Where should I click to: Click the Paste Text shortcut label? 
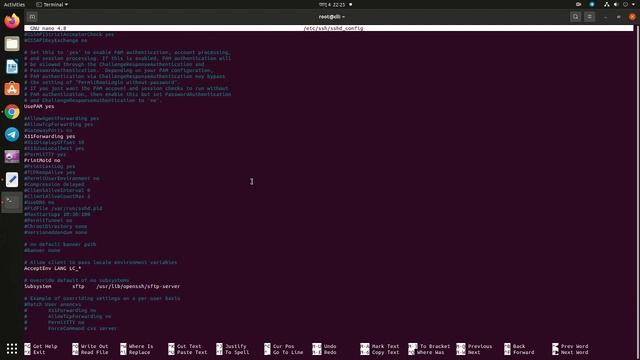pos(192,352)
